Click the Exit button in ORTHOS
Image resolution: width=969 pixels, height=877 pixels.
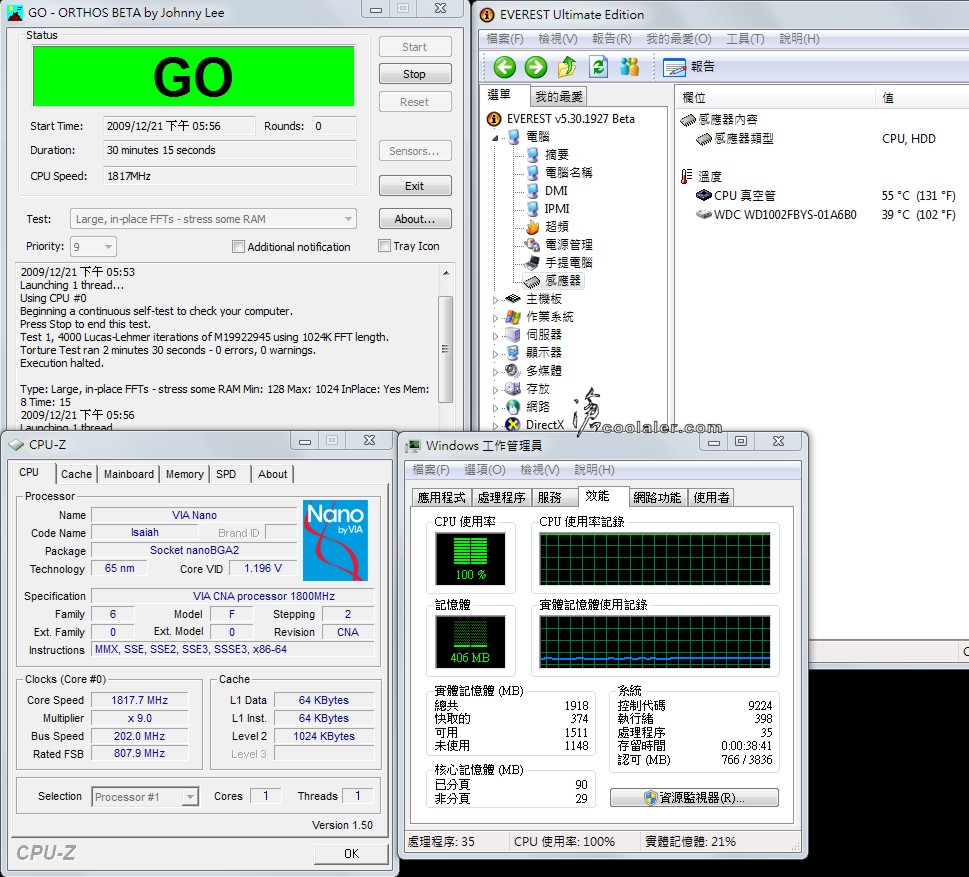point(415,186)
